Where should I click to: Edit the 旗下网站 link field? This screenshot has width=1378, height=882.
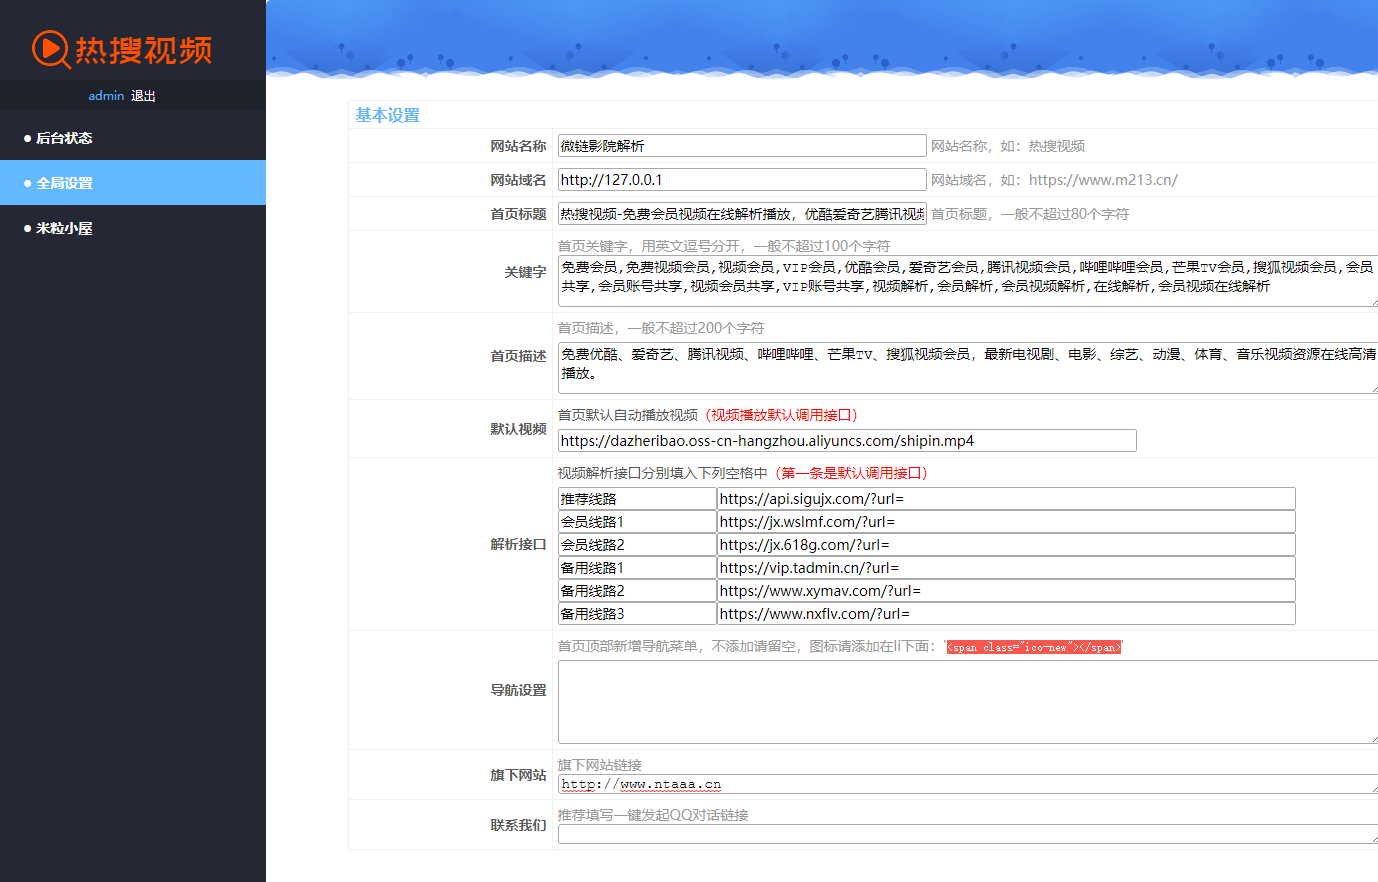[x=966, y=785]
